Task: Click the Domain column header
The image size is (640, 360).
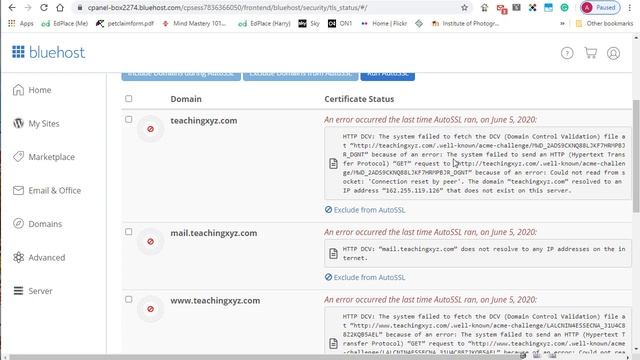Action: point(186,99)
